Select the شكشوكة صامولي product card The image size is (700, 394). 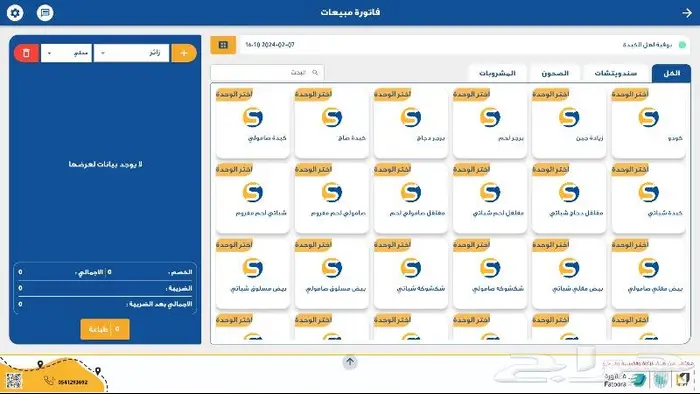pyautogui.click(x=490, y=273)
